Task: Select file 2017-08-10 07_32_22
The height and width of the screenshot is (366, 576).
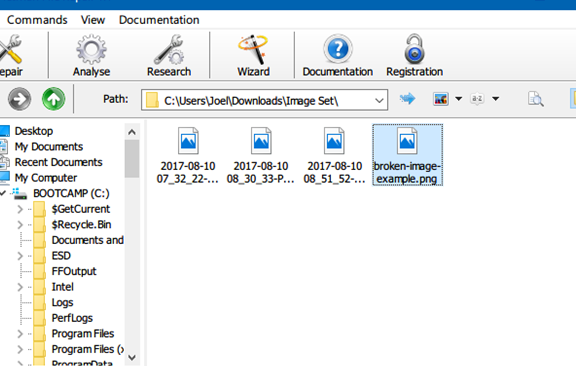Action: click(x=188, y=155)
